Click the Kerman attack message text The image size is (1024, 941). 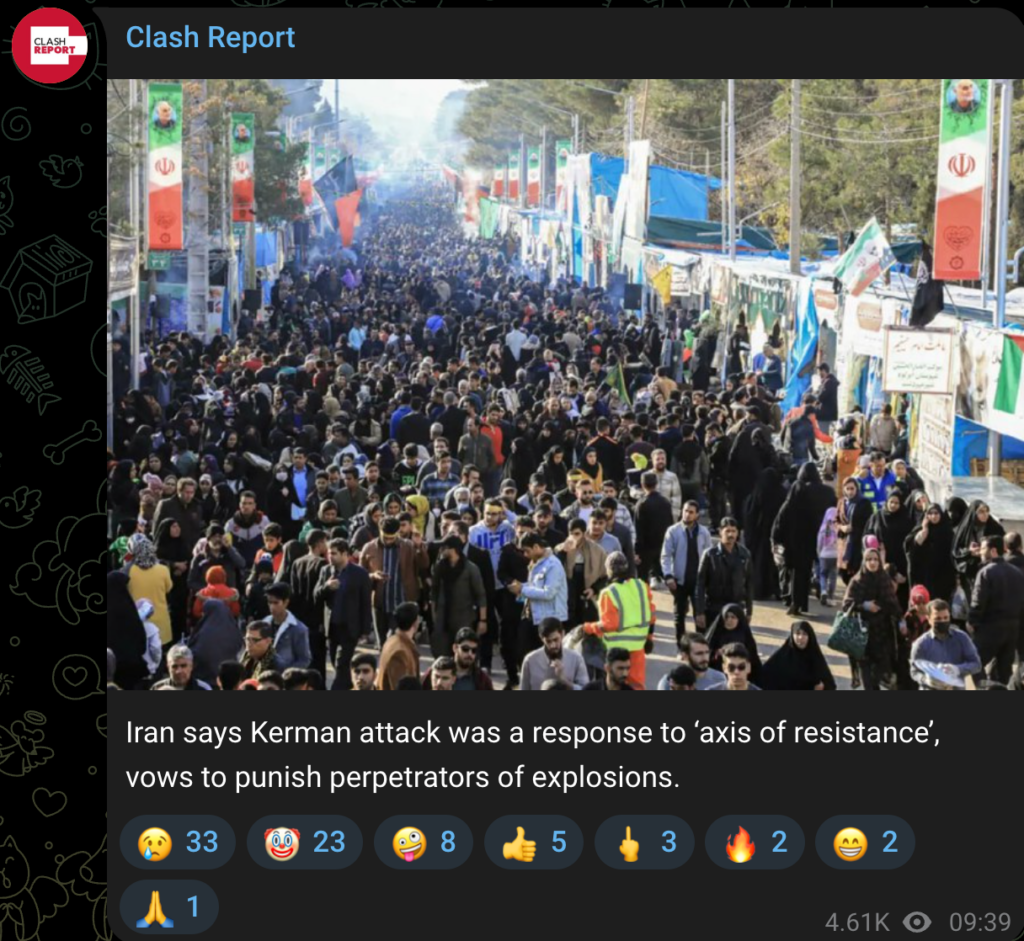(x=532, y=755)
